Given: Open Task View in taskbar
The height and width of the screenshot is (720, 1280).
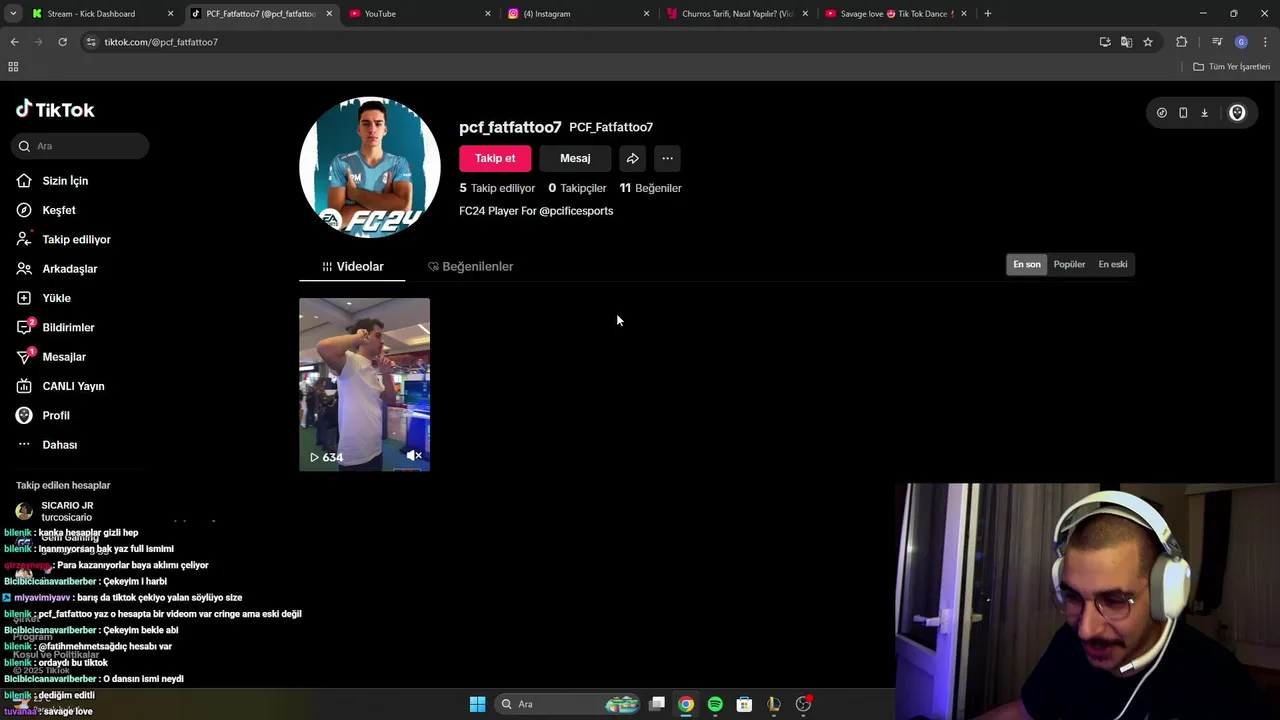Looking at the screenshot, I should [657, 704].
